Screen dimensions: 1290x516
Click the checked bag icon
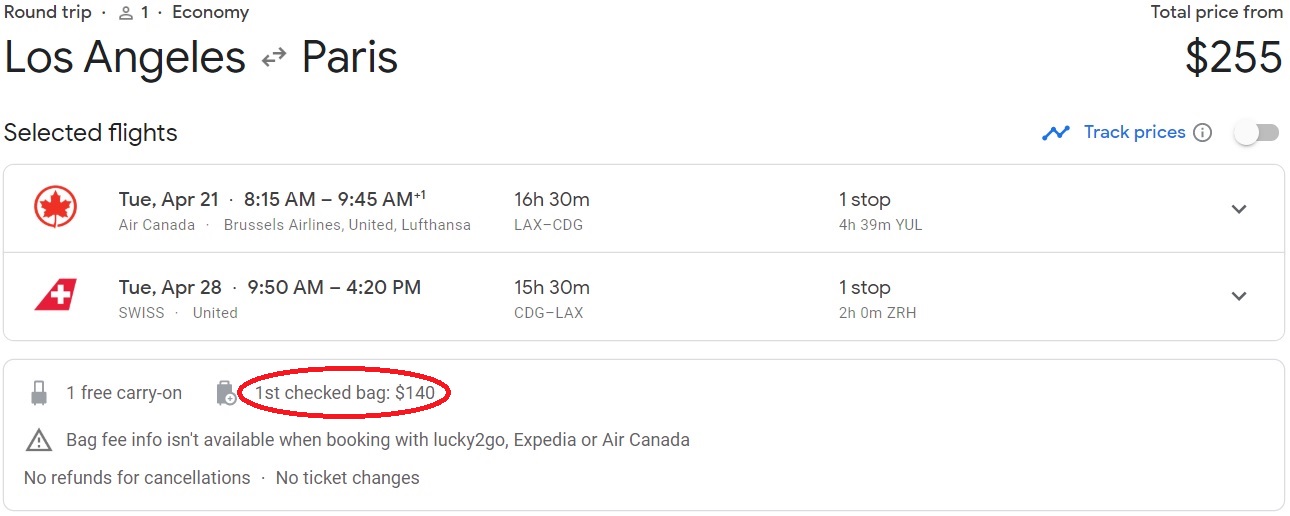(x=226, y=393)
